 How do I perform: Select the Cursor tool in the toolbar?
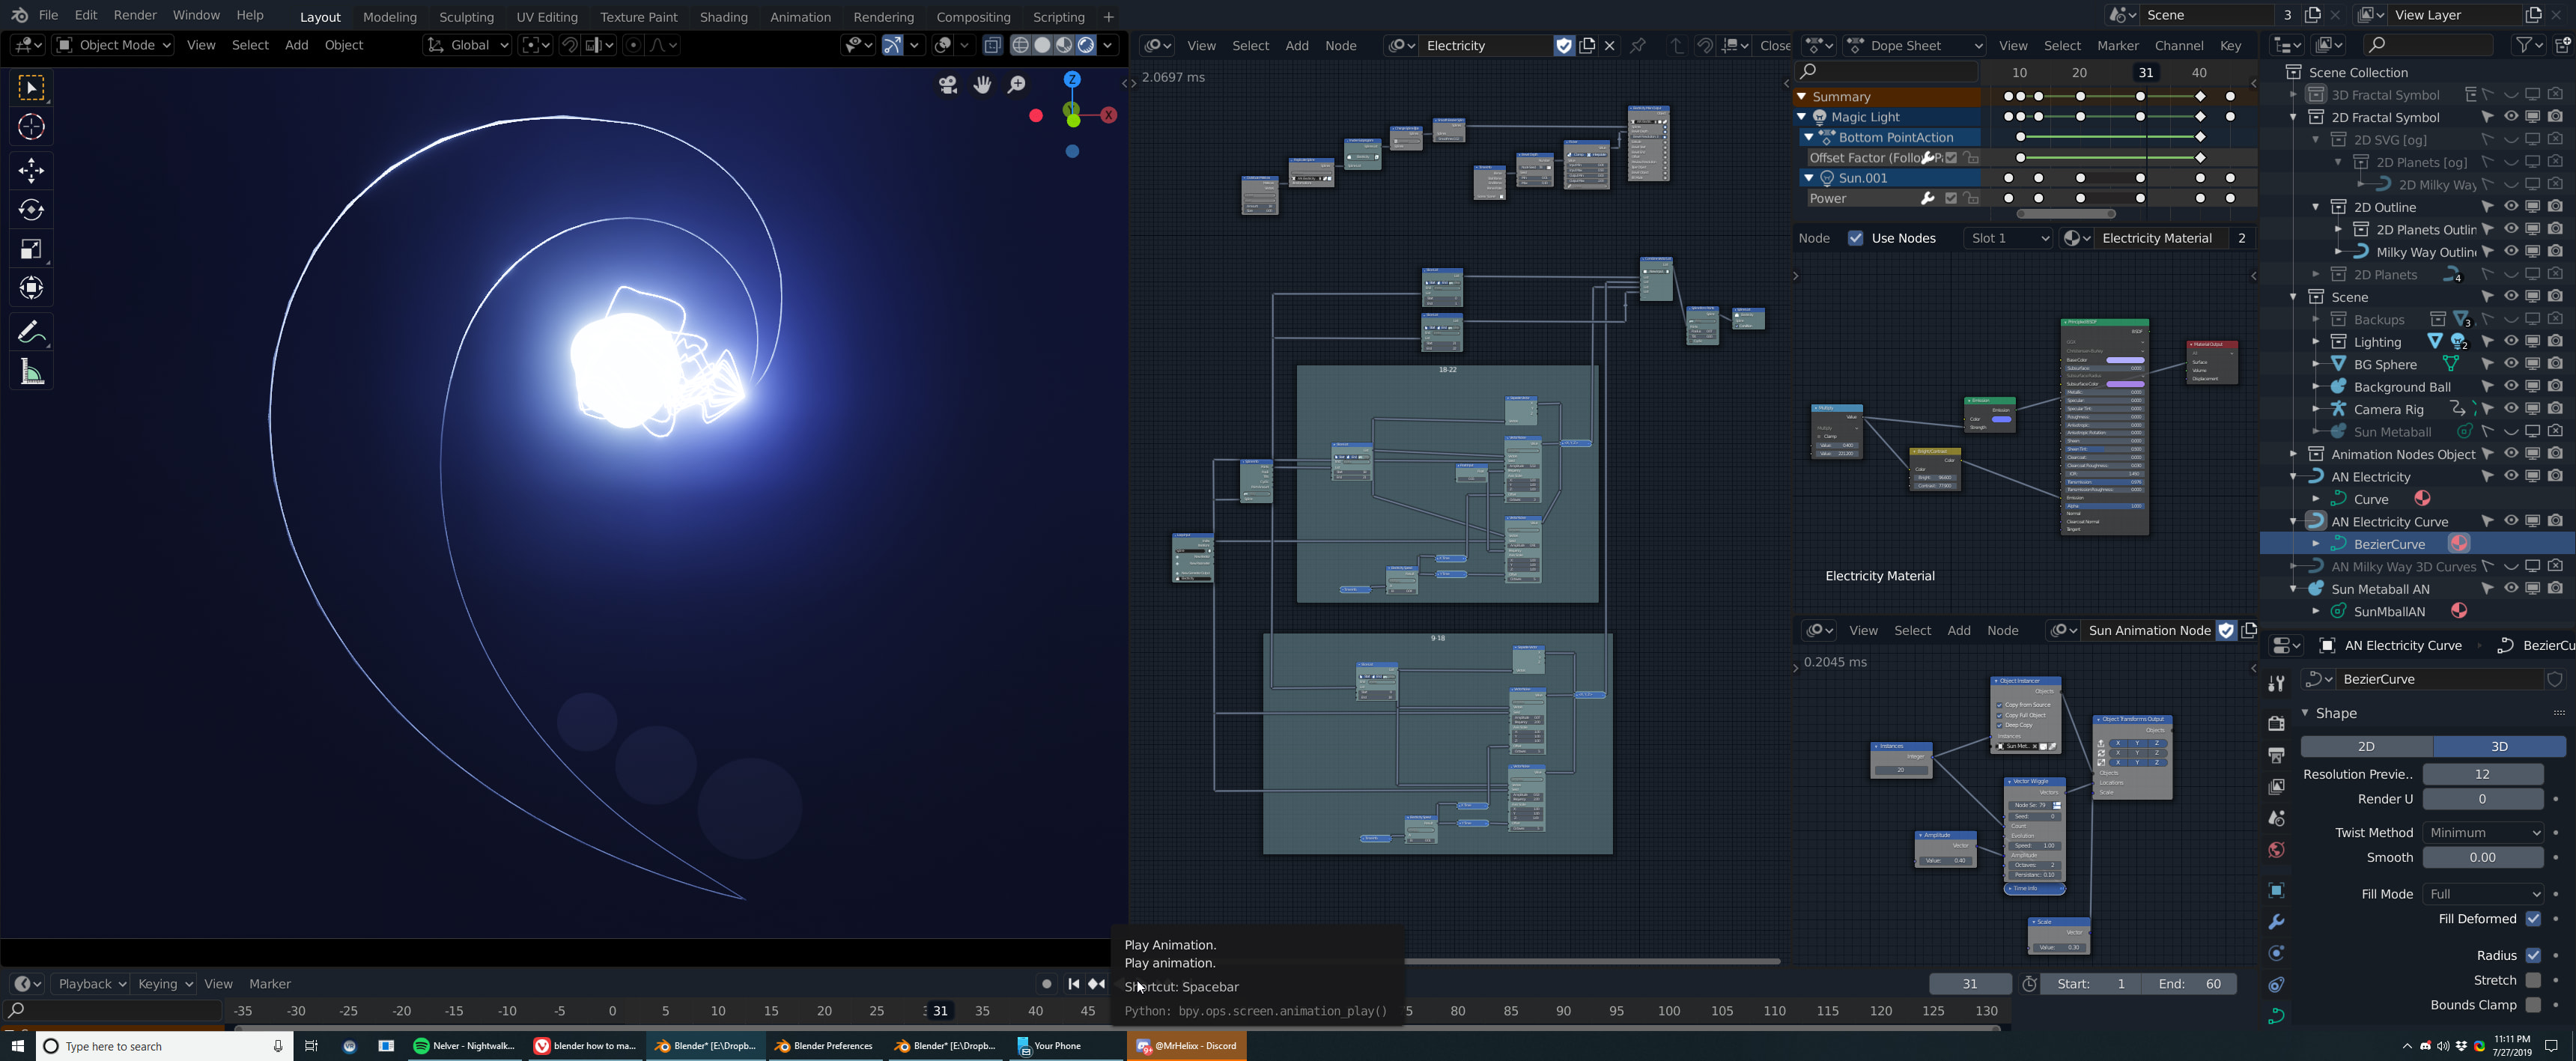coord(31,127)
